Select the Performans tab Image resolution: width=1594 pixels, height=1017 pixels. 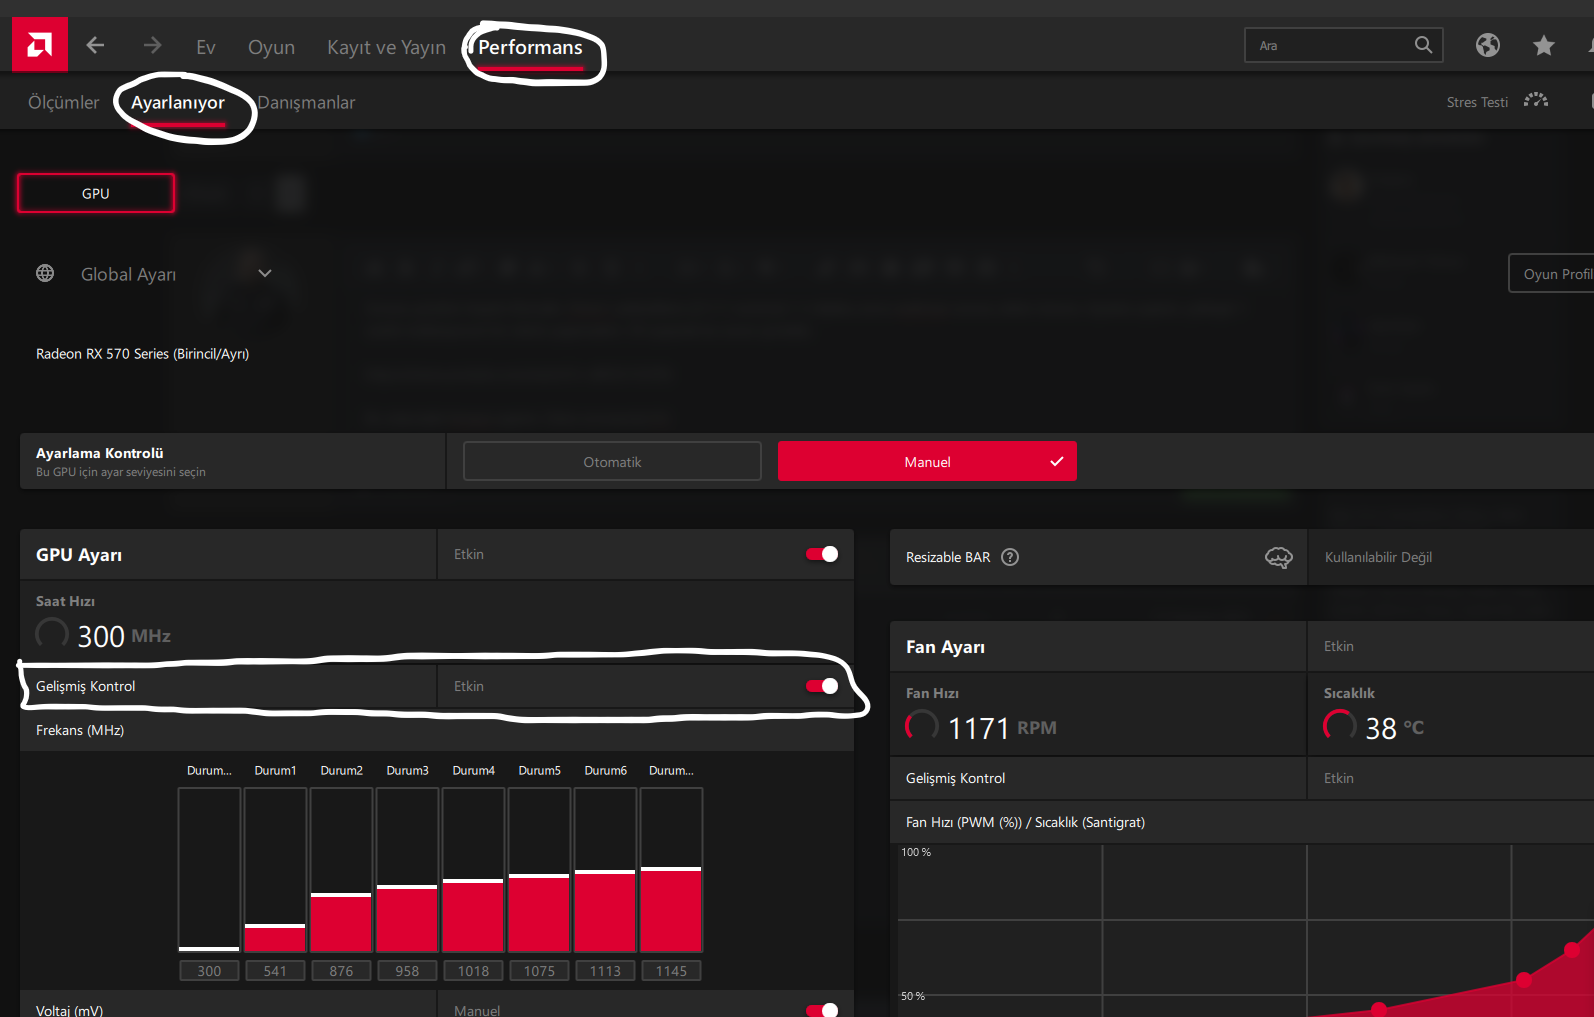point(530,47)
